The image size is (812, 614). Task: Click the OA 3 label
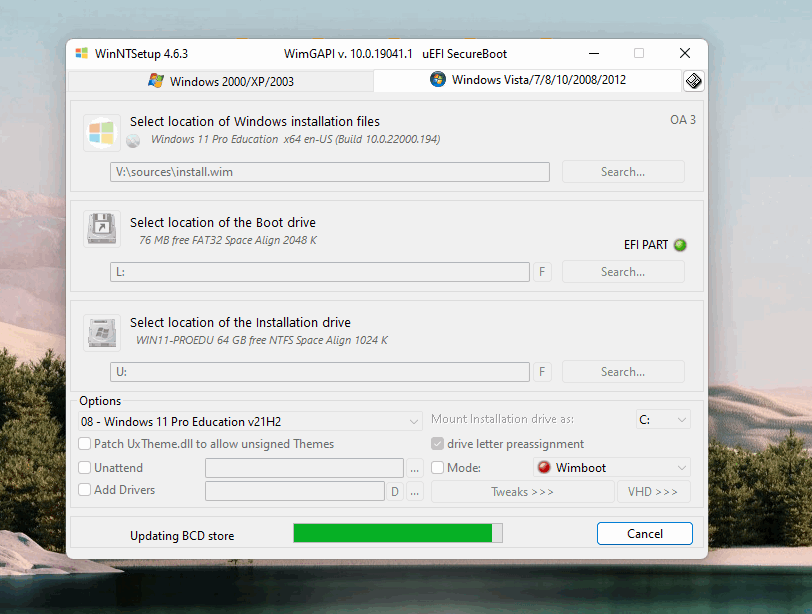click(x=683, y=120)
